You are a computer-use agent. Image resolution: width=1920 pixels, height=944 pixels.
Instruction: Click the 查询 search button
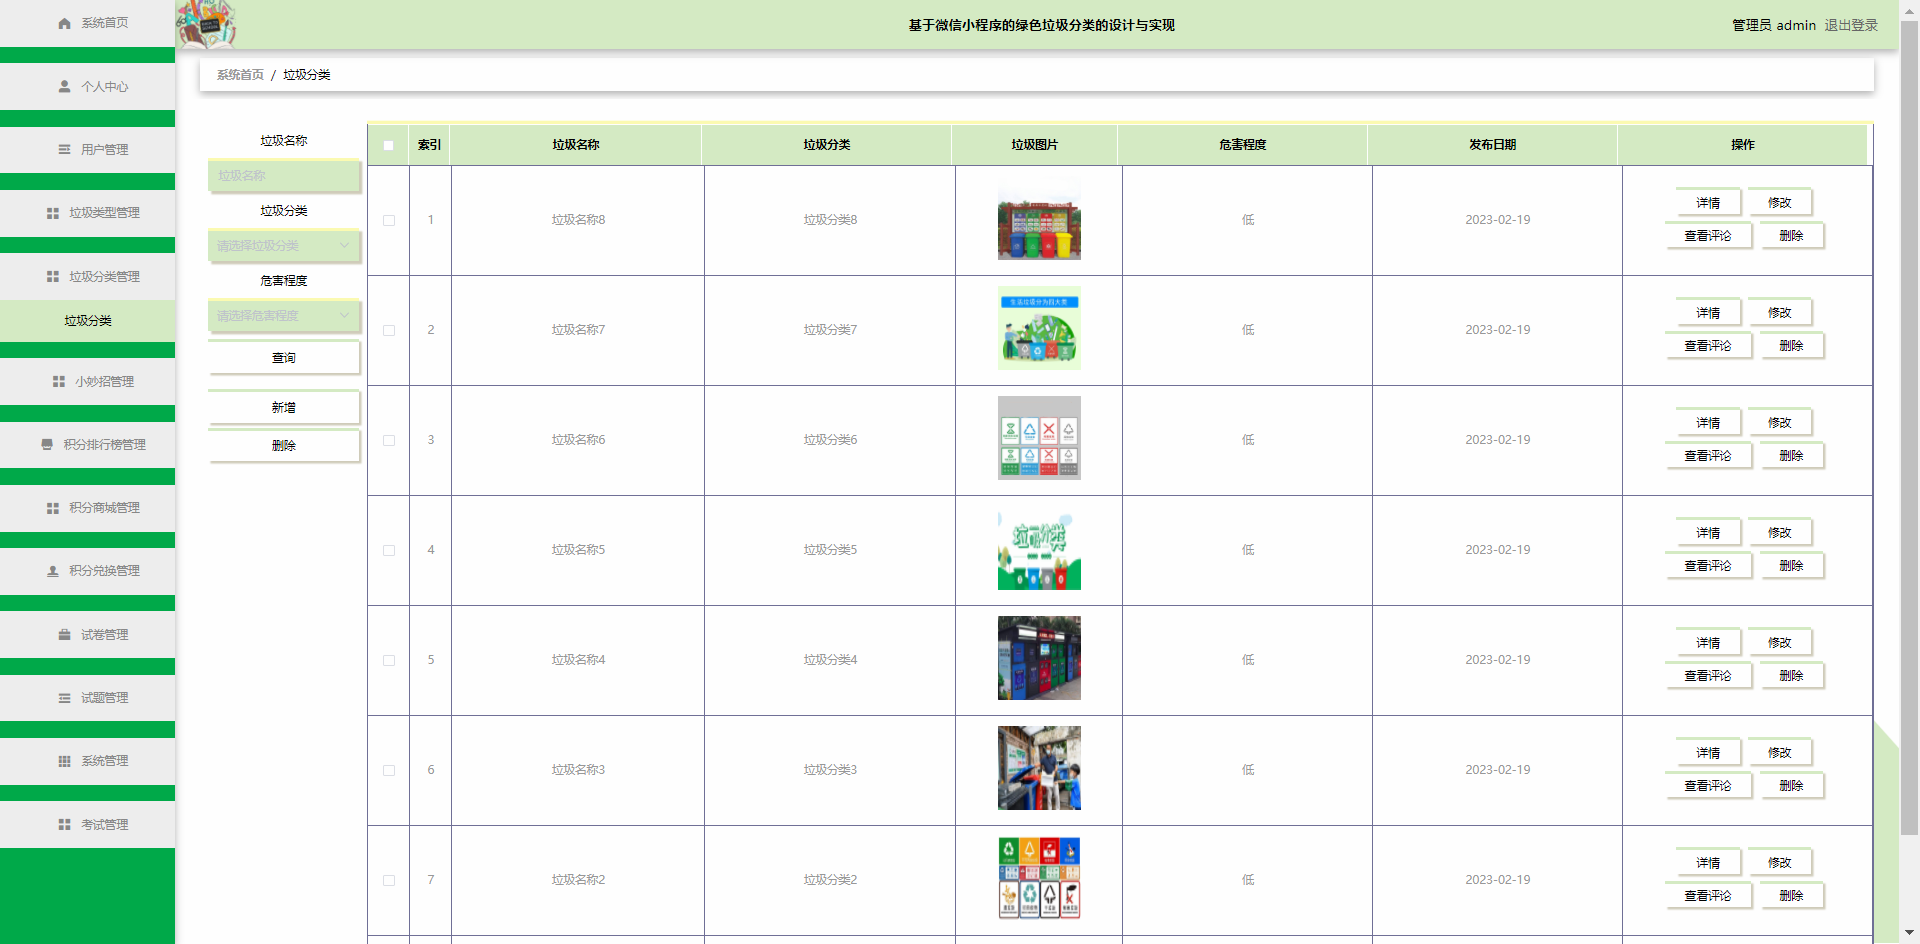tap(284, 358)
